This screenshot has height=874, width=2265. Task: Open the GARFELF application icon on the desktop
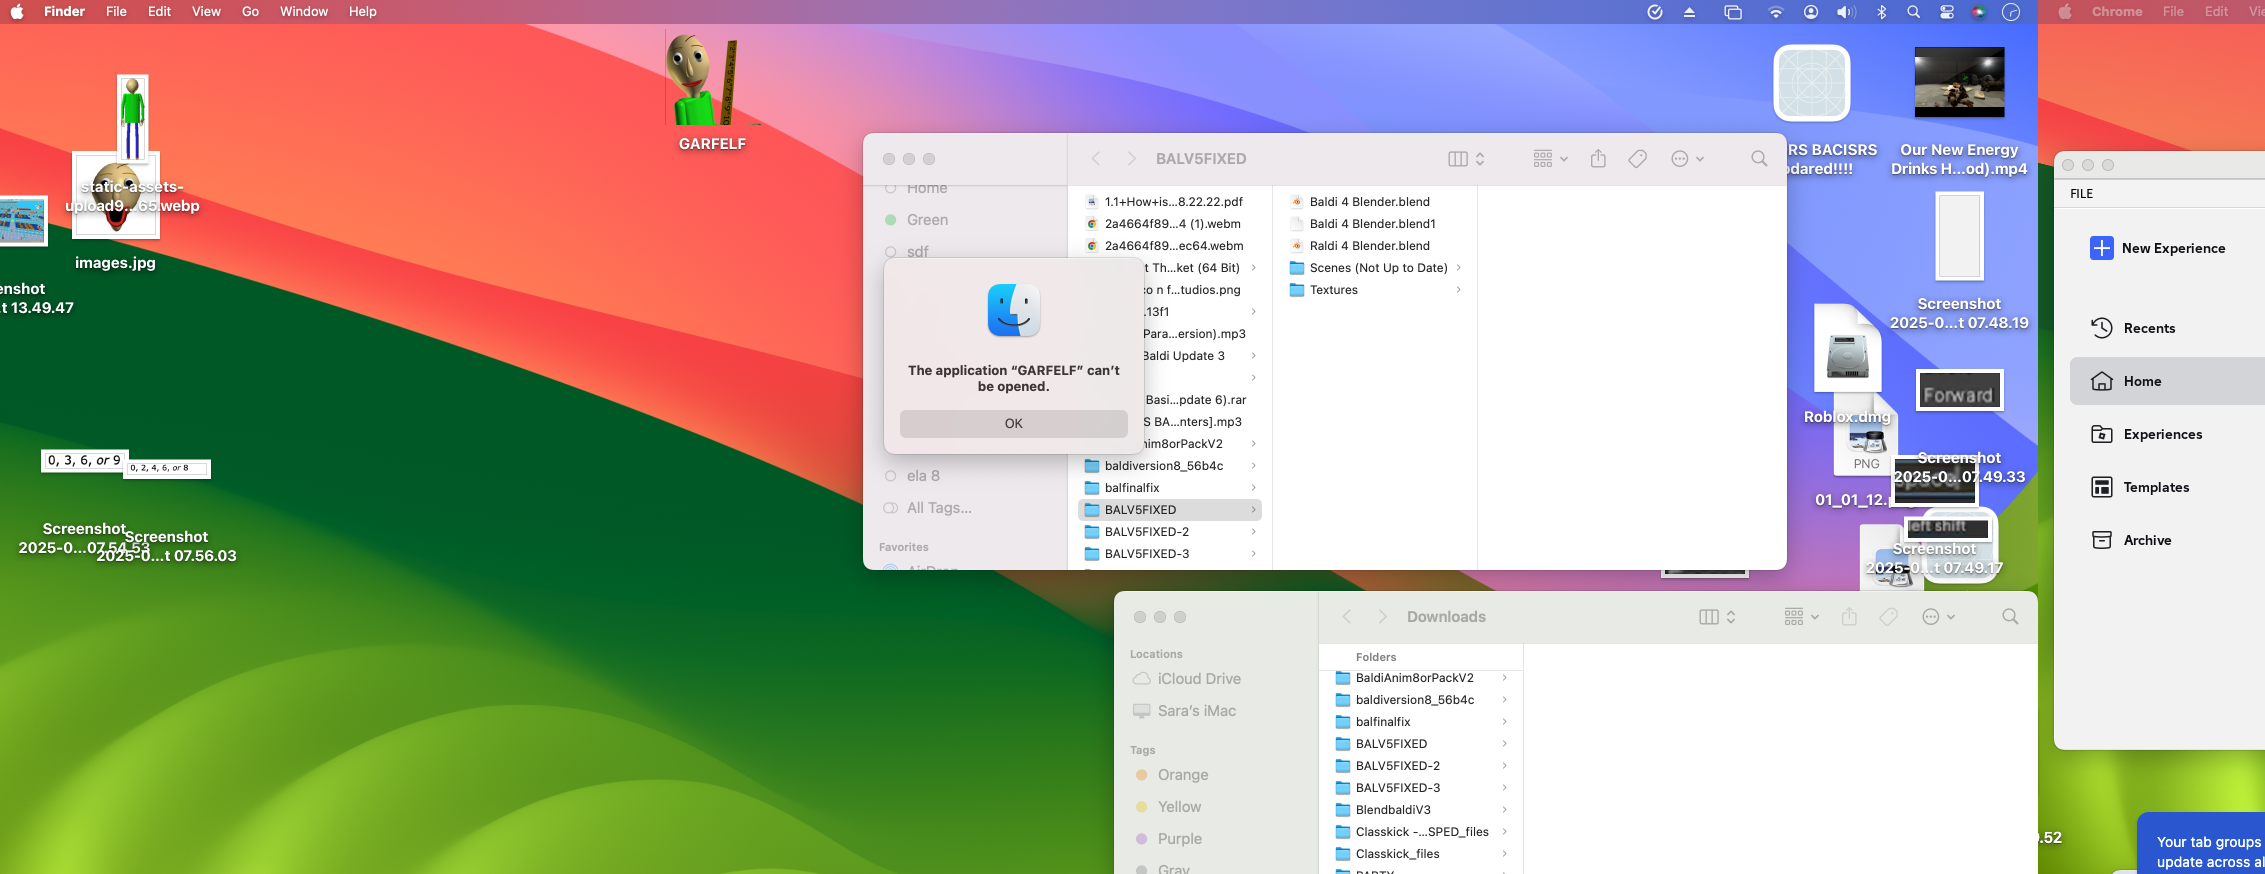coord(712,80)
